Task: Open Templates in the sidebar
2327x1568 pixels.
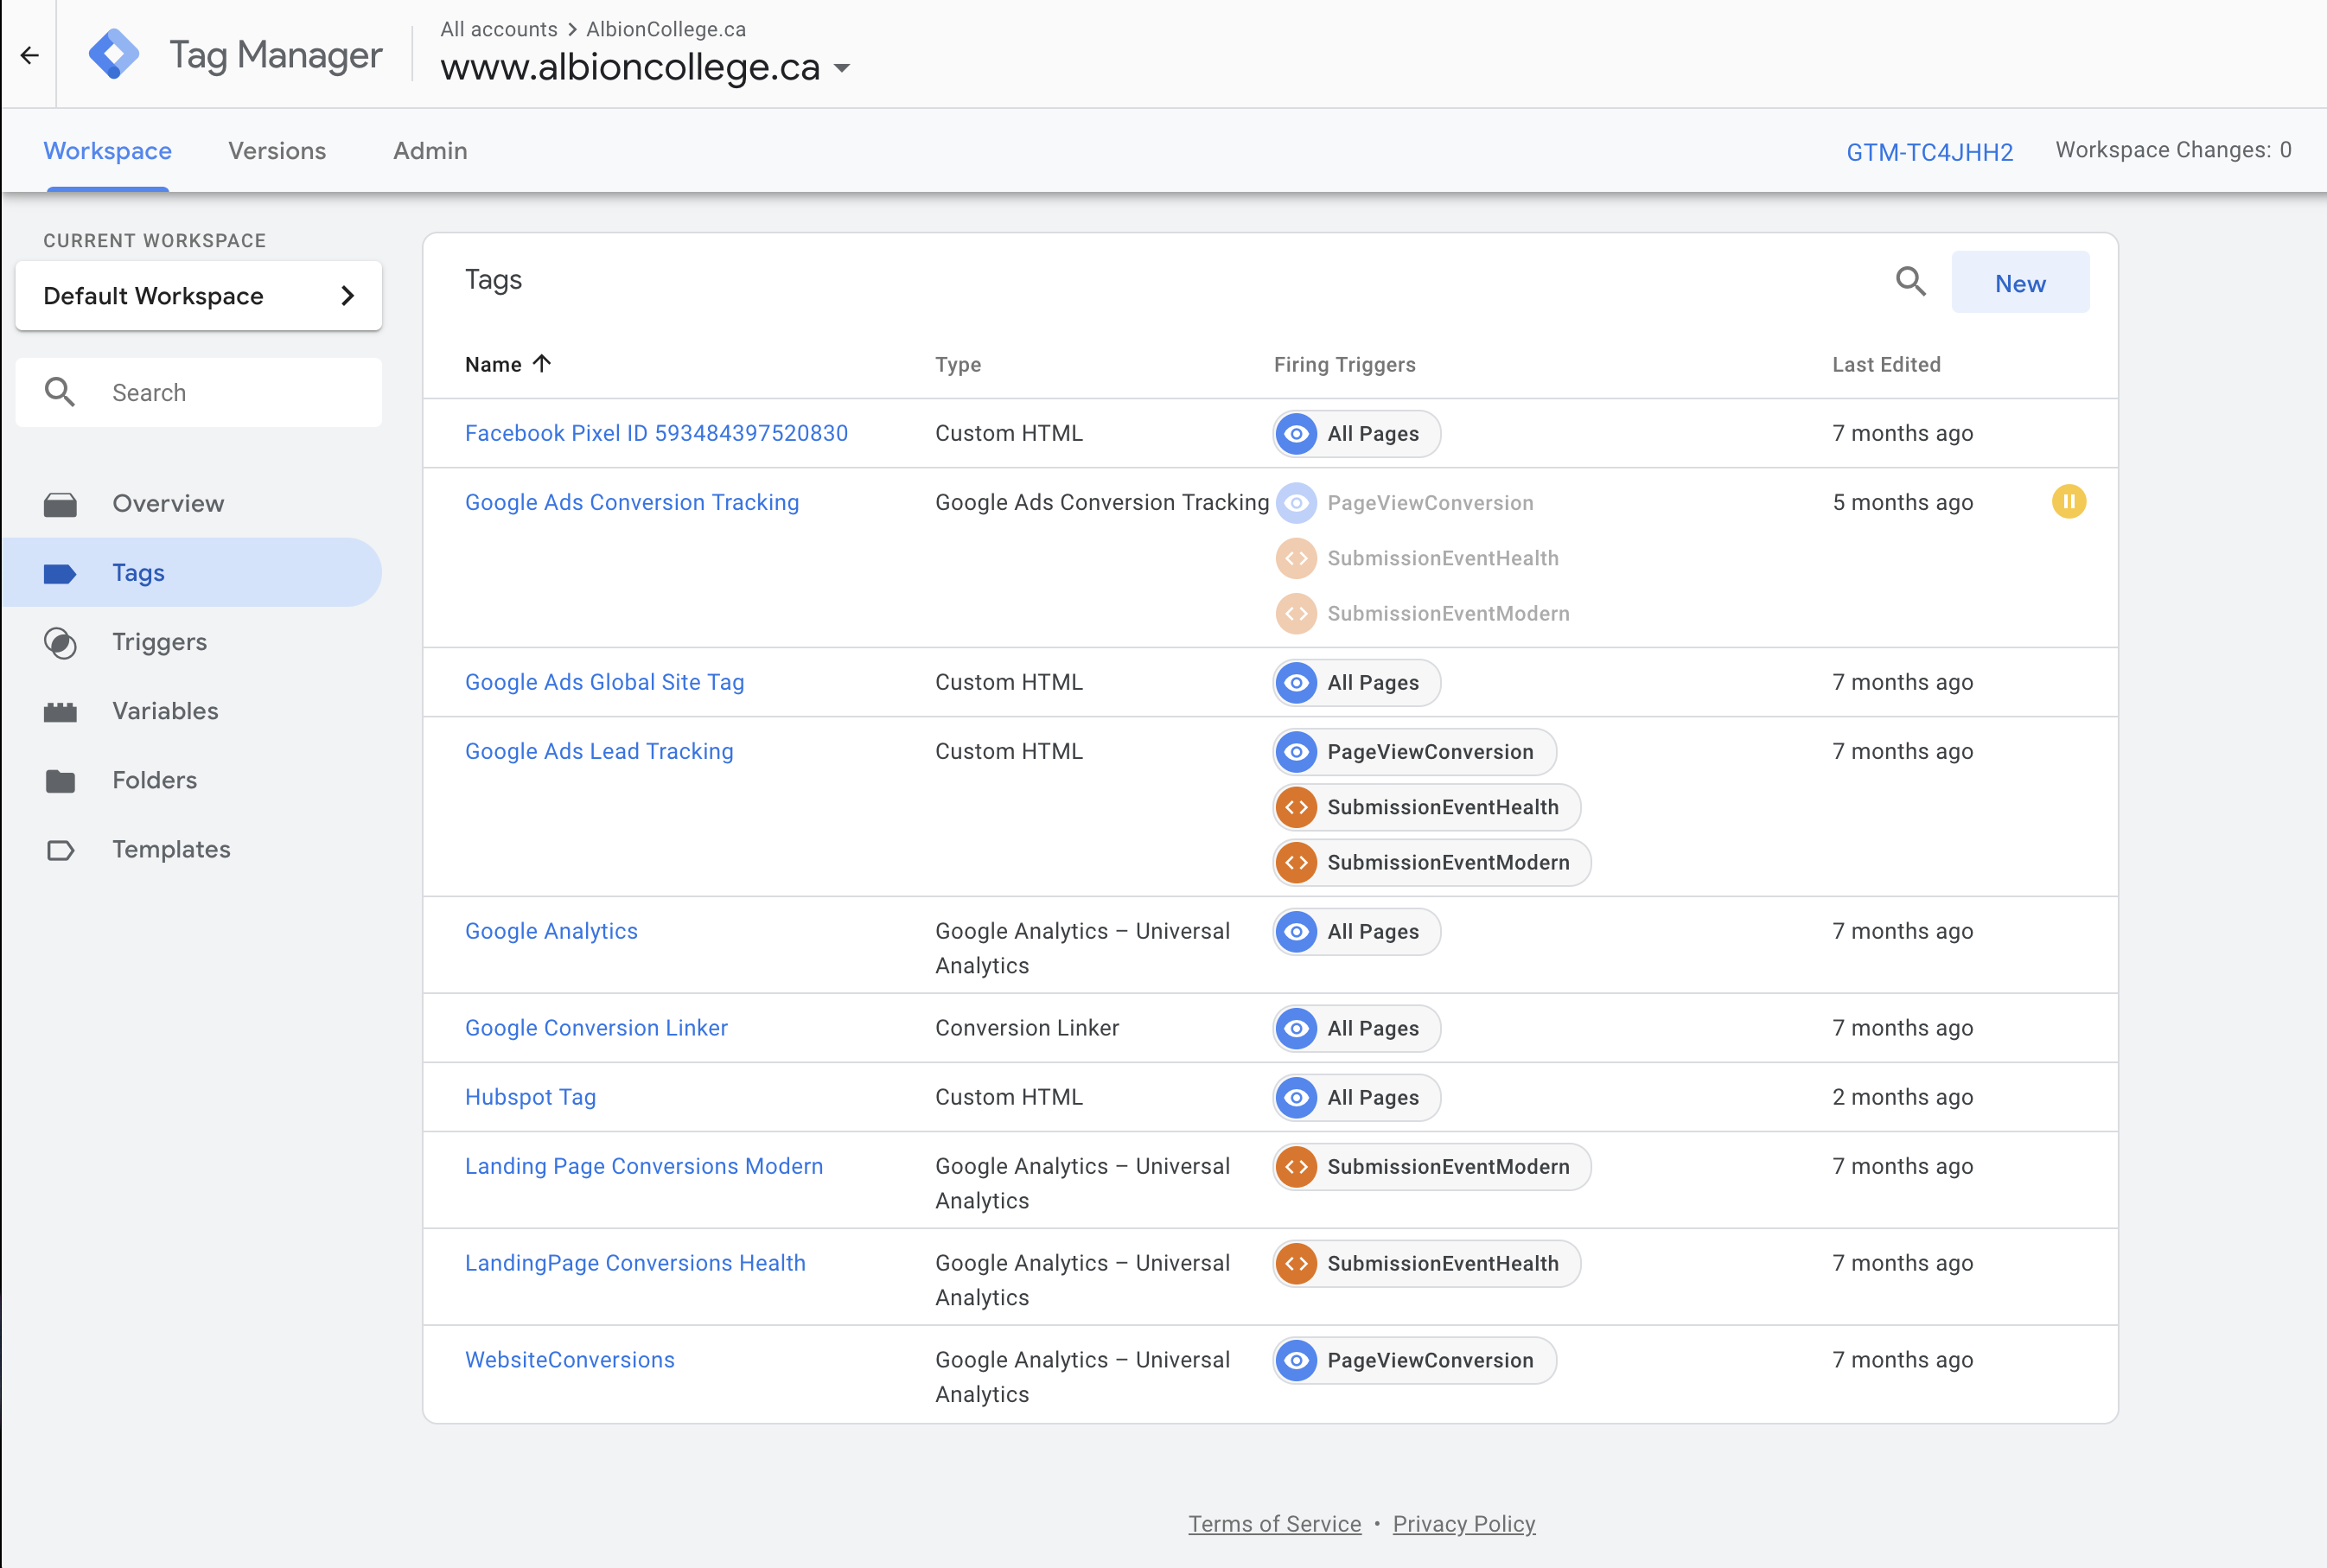Action: [171, 849]
